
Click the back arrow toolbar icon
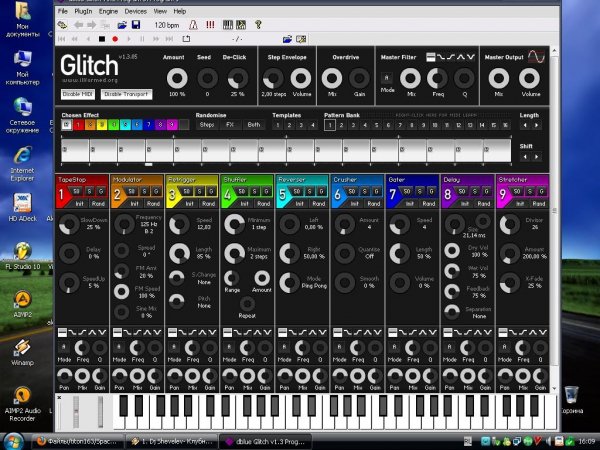pyautogui.click(x=79, y=25)
